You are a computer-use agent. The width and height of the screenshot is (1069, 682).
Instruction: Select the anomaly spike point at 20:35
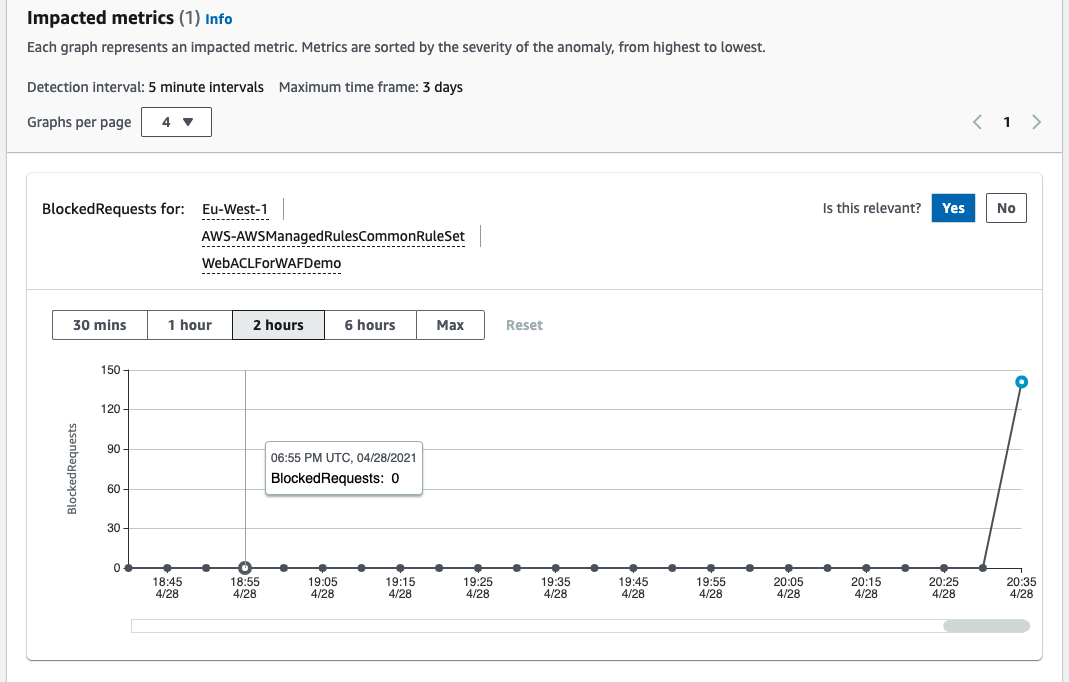tap(1020, 381)
